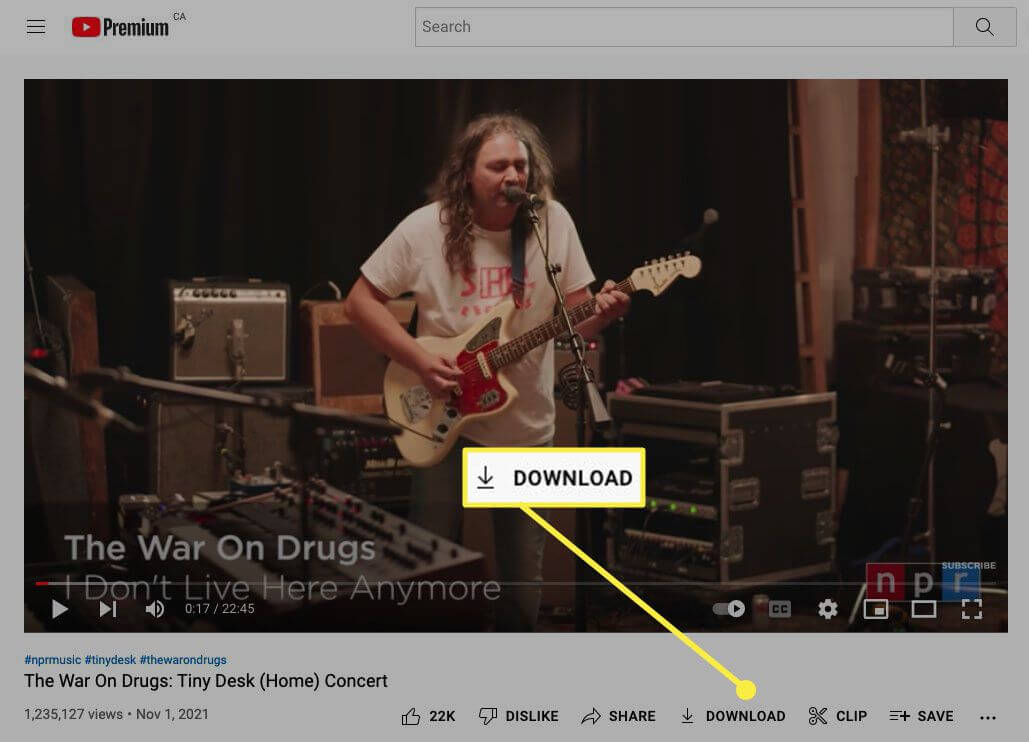
Task: Click the 1,235,127 views text
Action: tap(74, 714)
